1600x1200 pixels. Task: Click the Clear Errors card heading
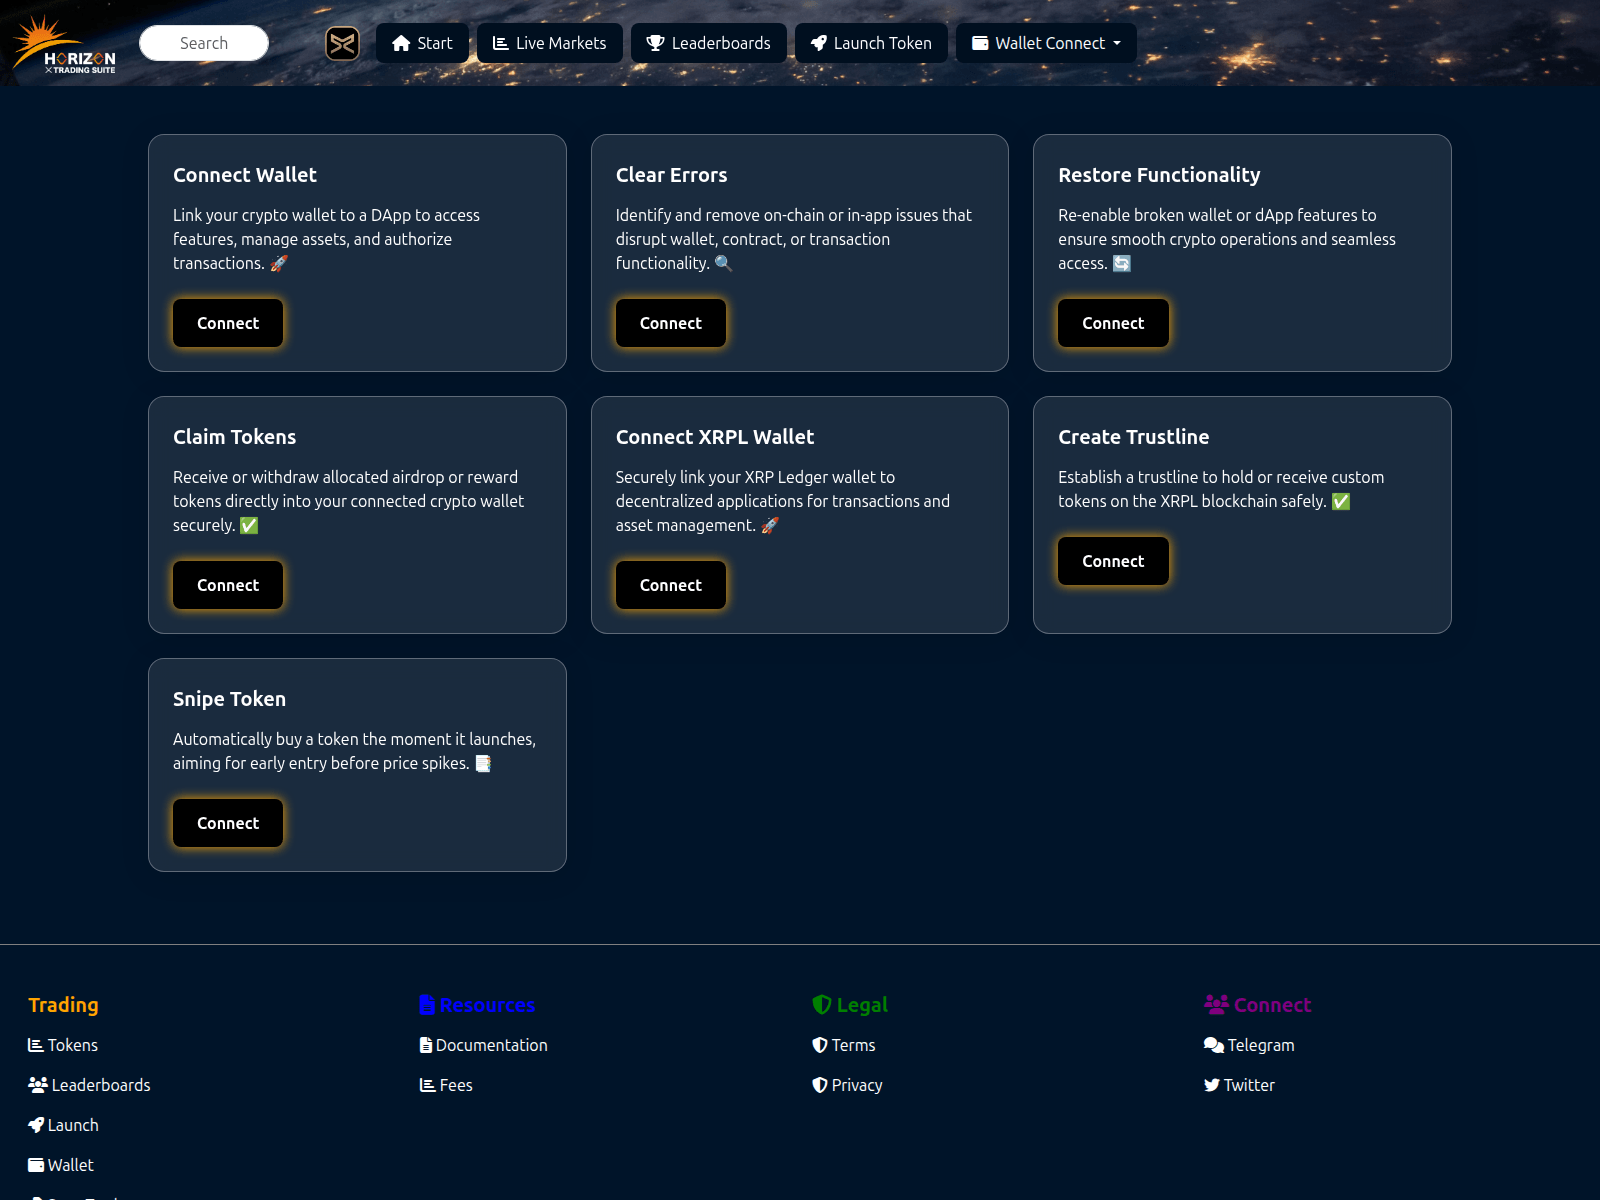pyautogui.click(x=671, y=175)
